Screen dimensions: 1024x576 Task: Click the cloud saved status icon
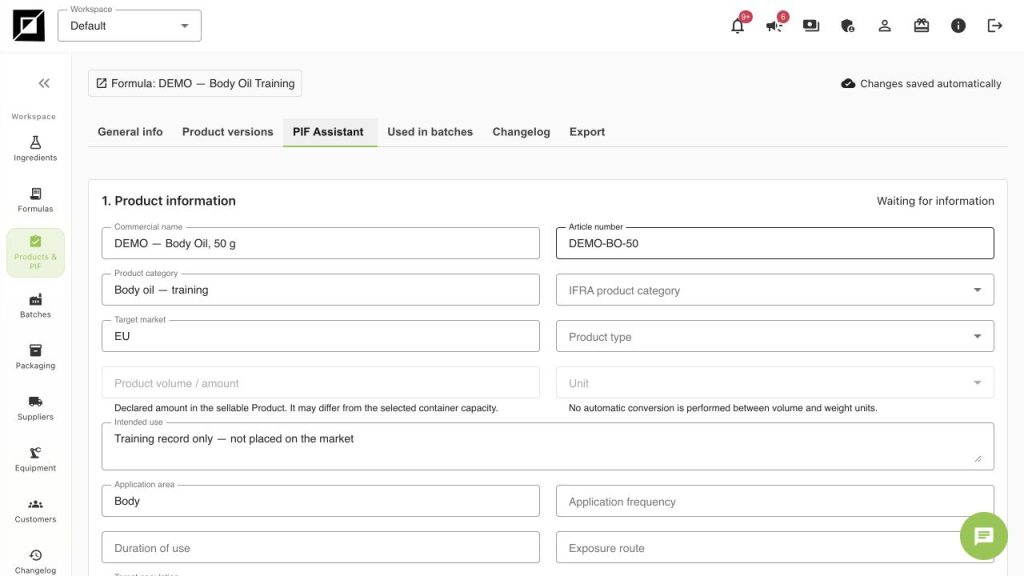[x=848, y=84]
